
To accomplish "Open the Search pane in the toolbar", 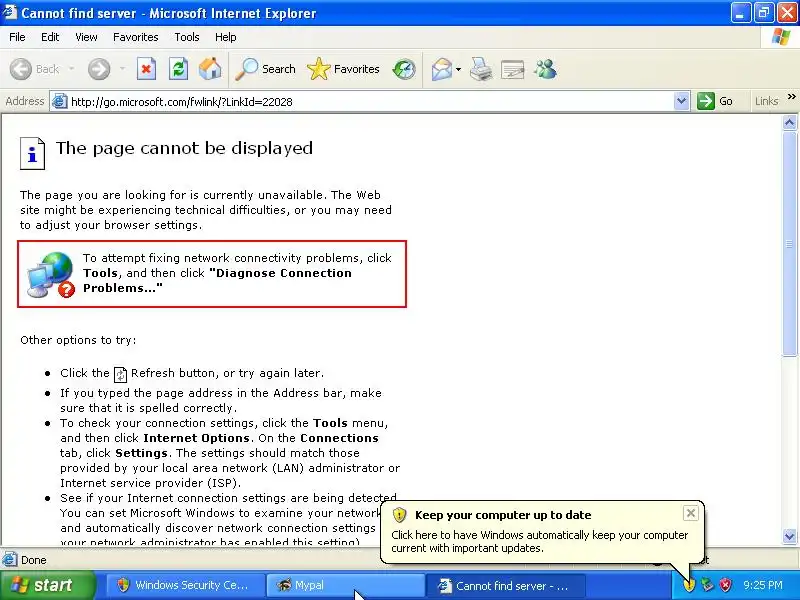I will 265,69.
